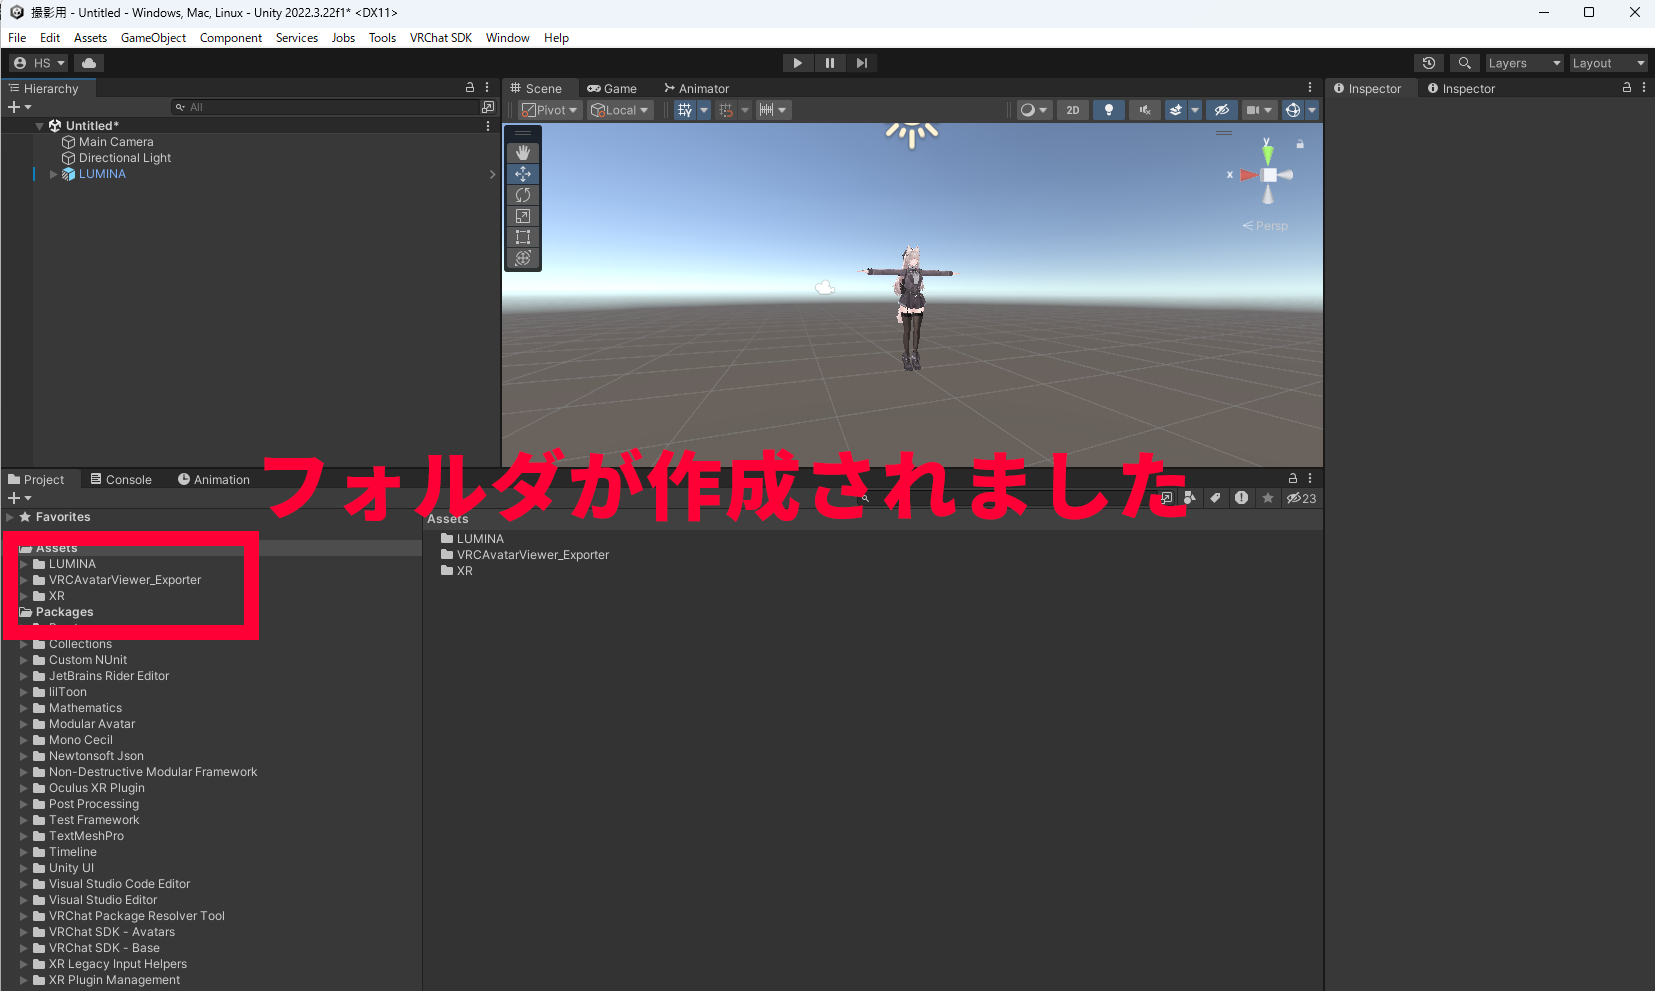The height and width of the screenshot is (991, 1655).
Task: Open the VRChat SDK menu
Action: 440,38
